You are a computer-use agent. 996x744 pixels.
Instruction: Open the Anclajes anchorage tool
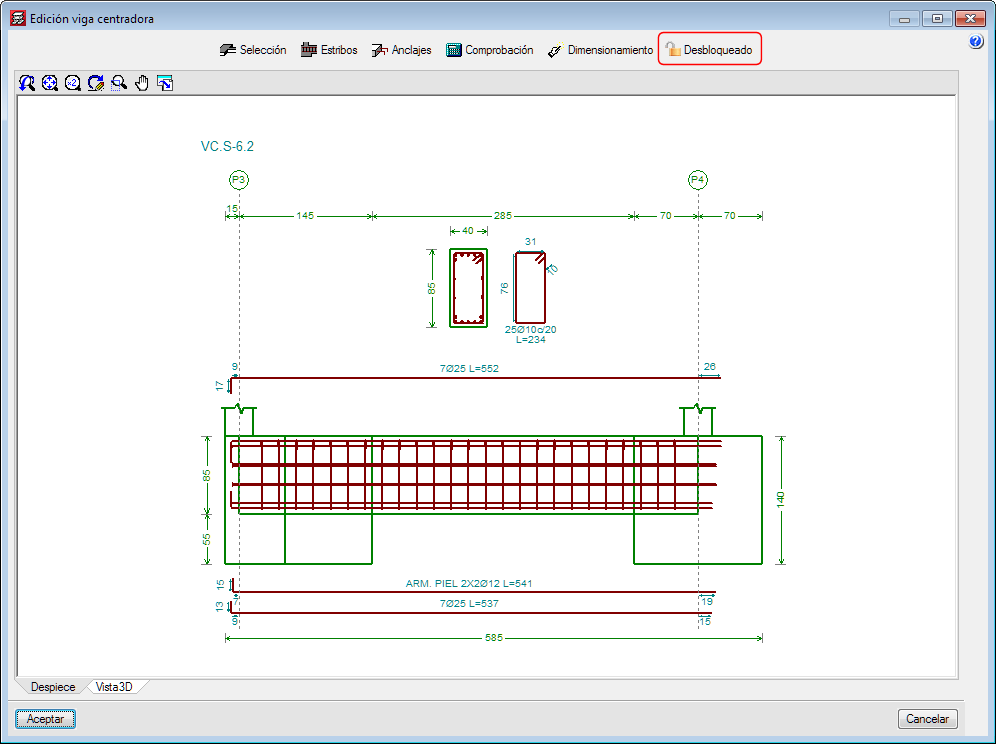coord(401,50)
